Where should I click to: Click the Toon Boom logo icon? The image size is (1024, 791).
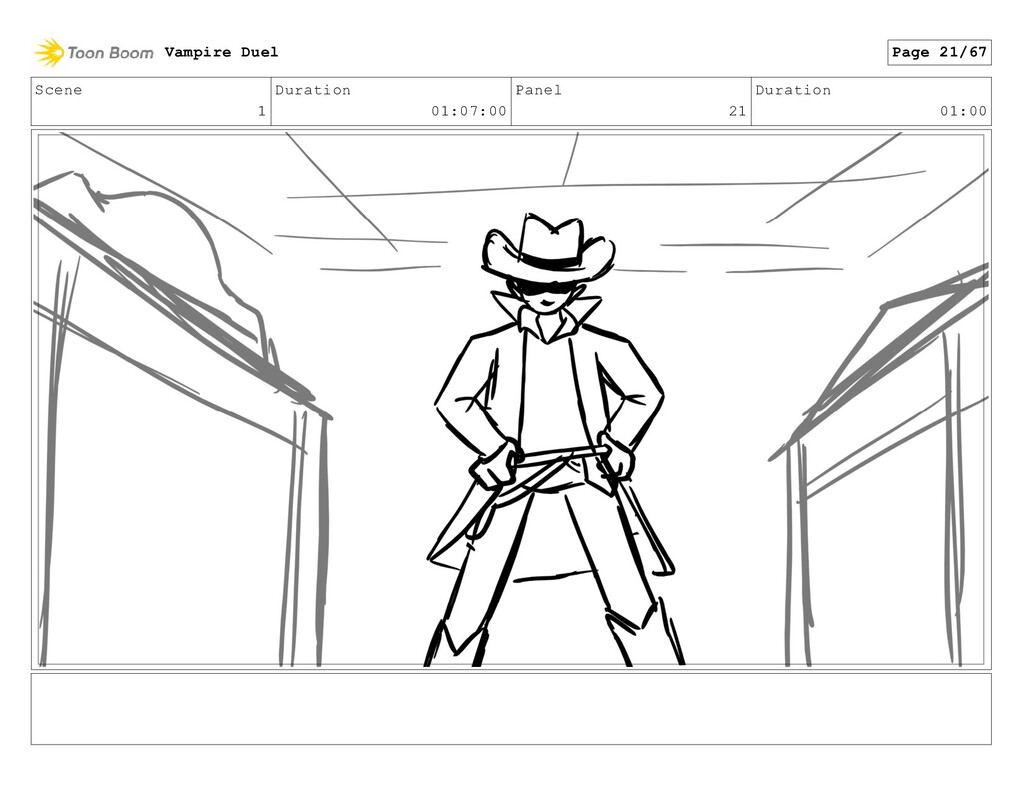49,52
